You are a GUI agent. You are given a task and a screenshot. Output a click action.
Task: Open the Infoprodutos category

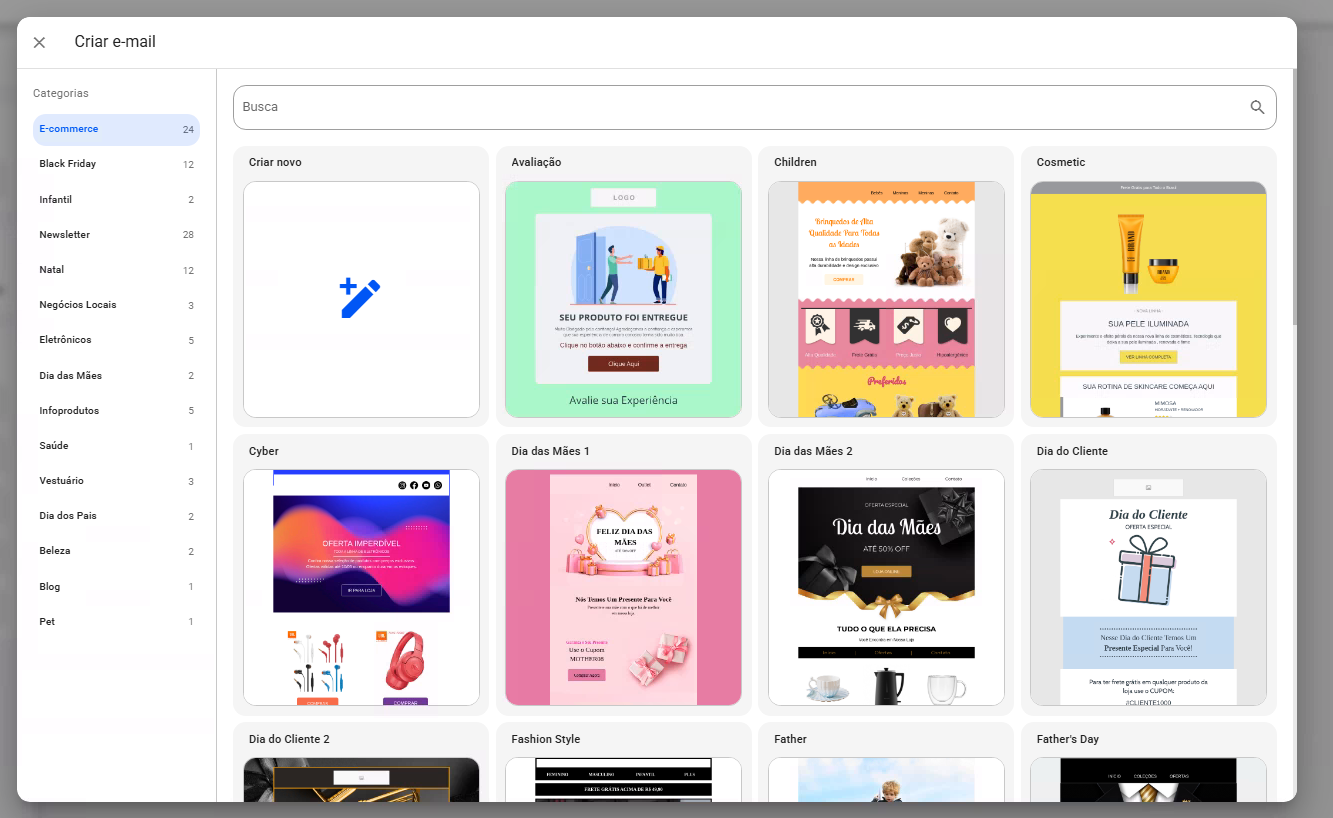[x=116, y=410]
